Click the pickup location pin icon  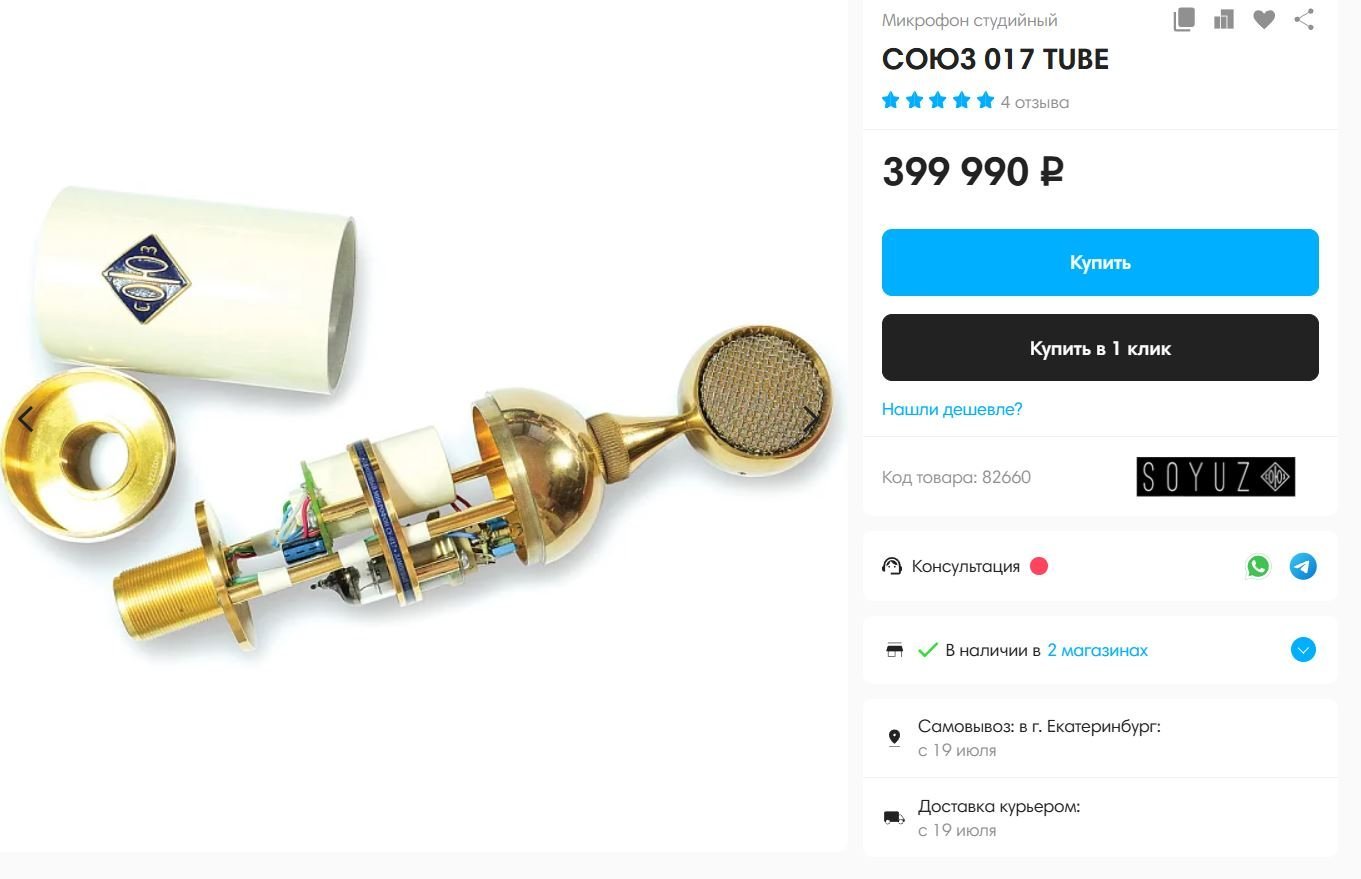(894, 738)
